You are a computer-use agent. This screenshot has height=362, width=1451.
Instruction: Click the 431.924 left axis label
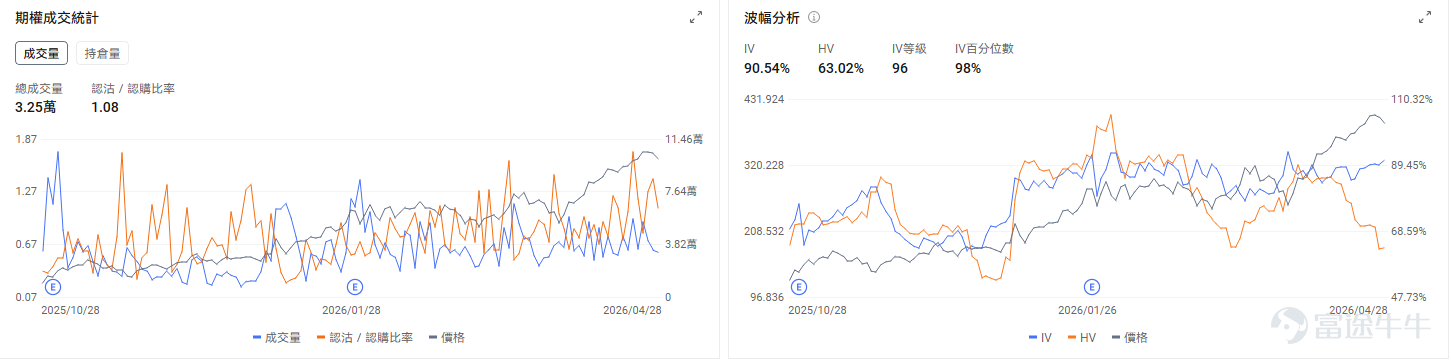tap(764, 99)
